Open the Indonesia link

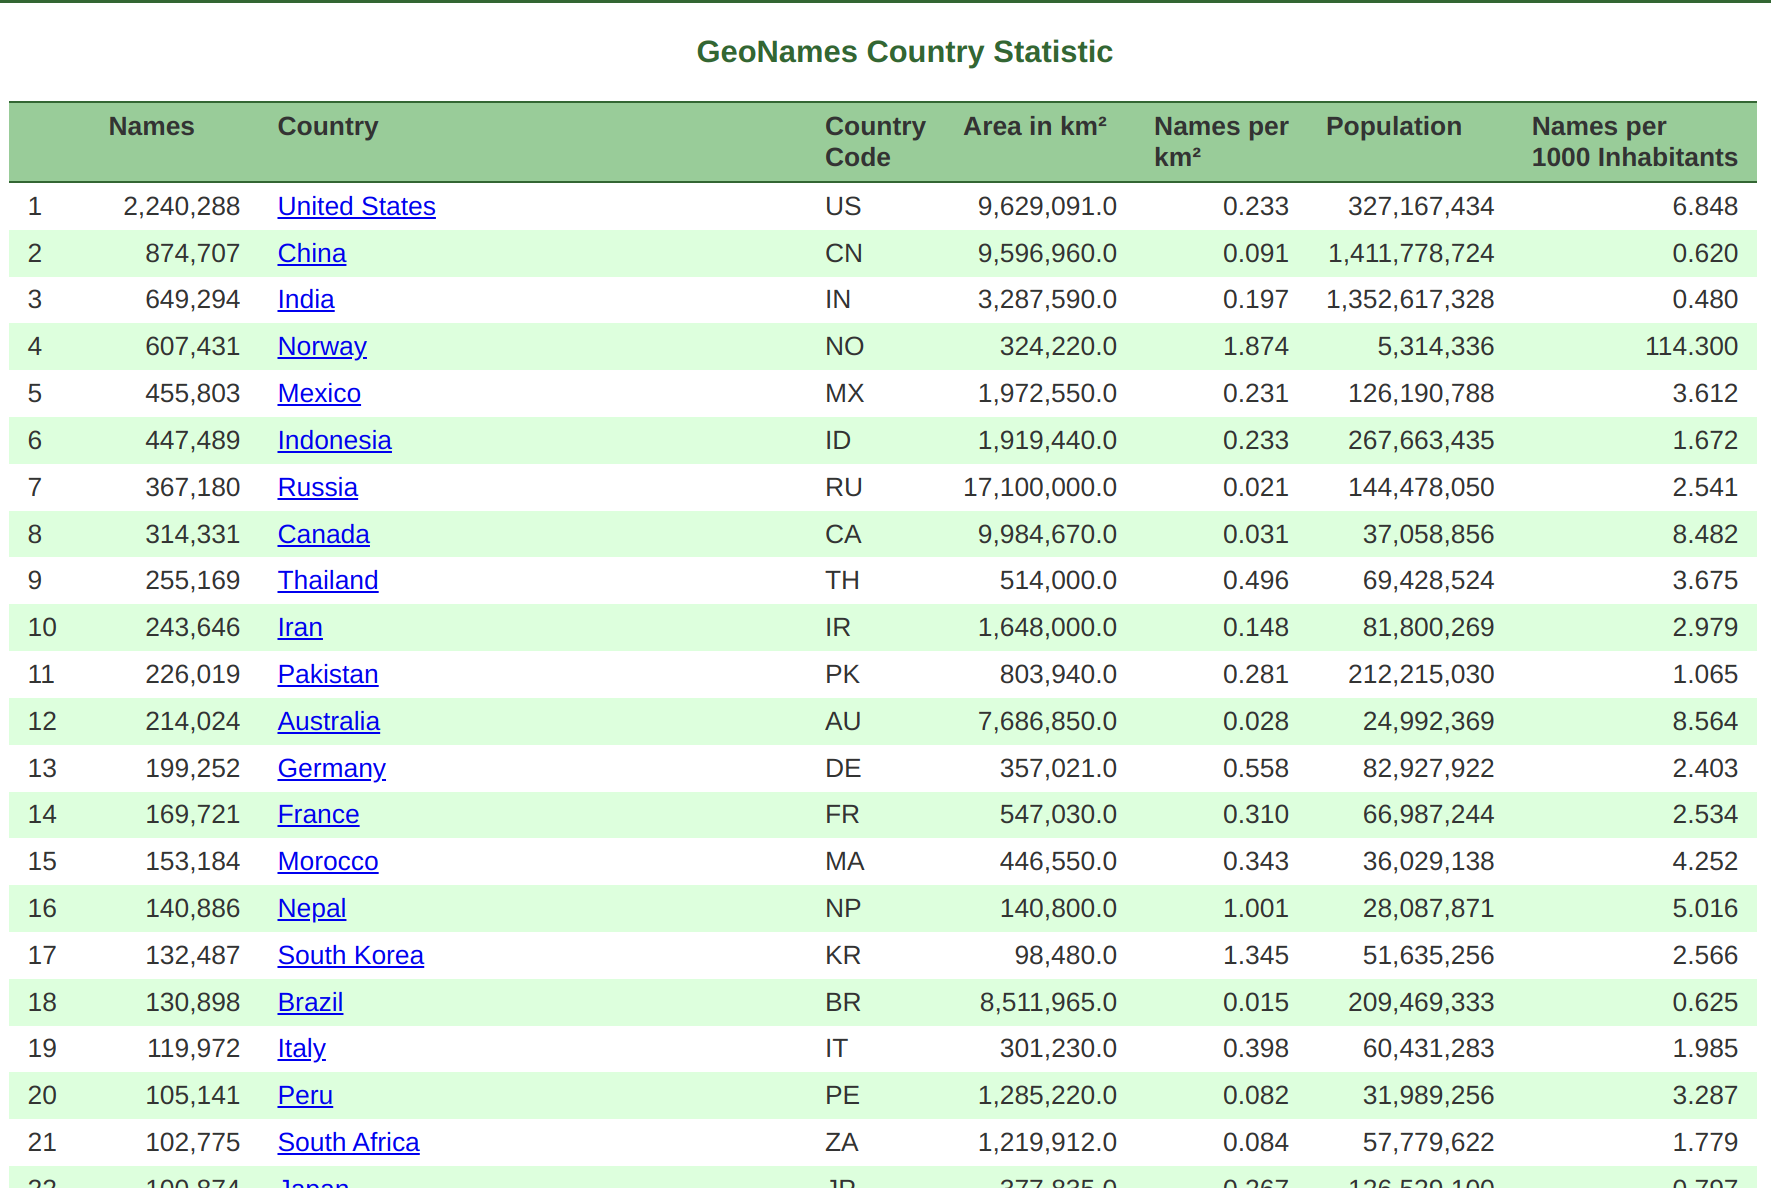point(334,440)
